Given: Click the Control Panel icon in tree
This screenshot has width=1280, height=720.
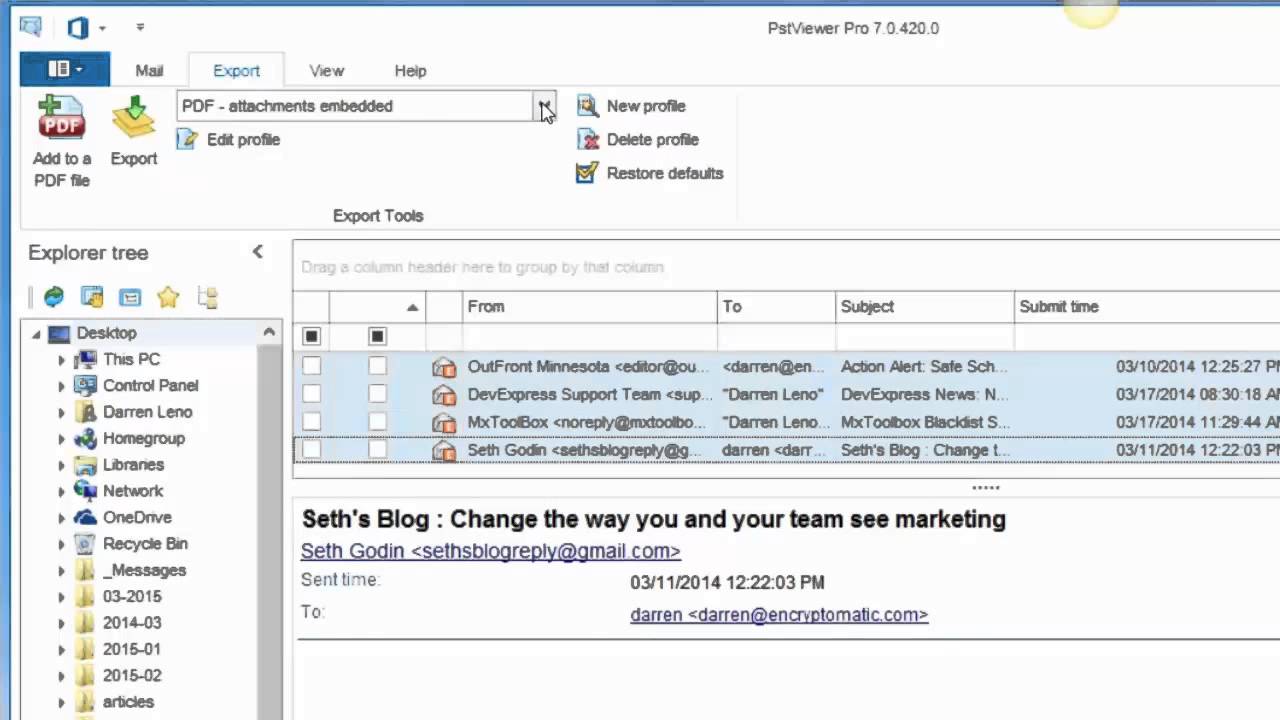Looking at the screenshot, I should point(86,385).
